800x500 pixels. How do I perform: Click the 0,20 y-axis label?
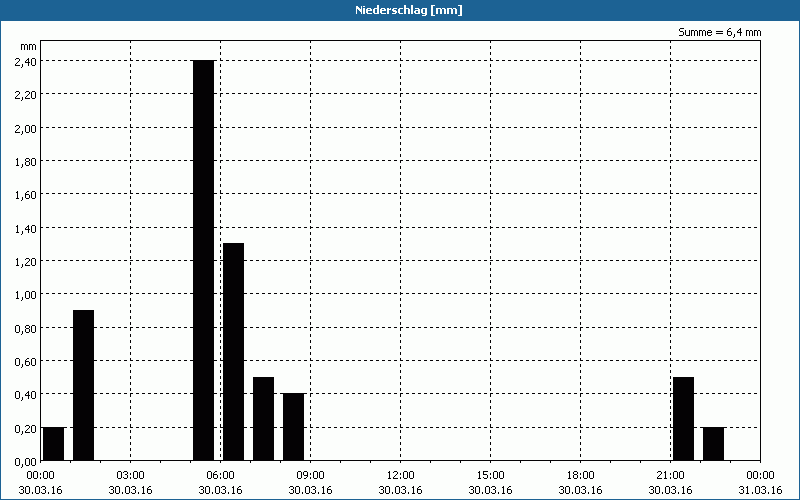26,428
